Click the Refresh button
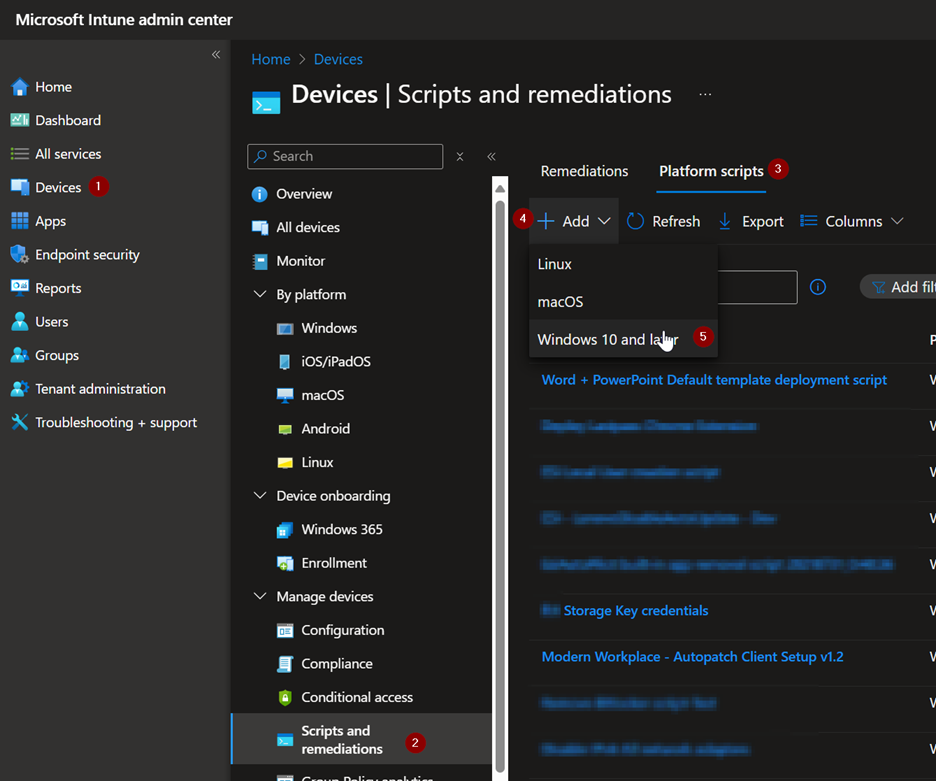Image resolution: width=936 pixels, height=781 pixels. tap(663, 221)
